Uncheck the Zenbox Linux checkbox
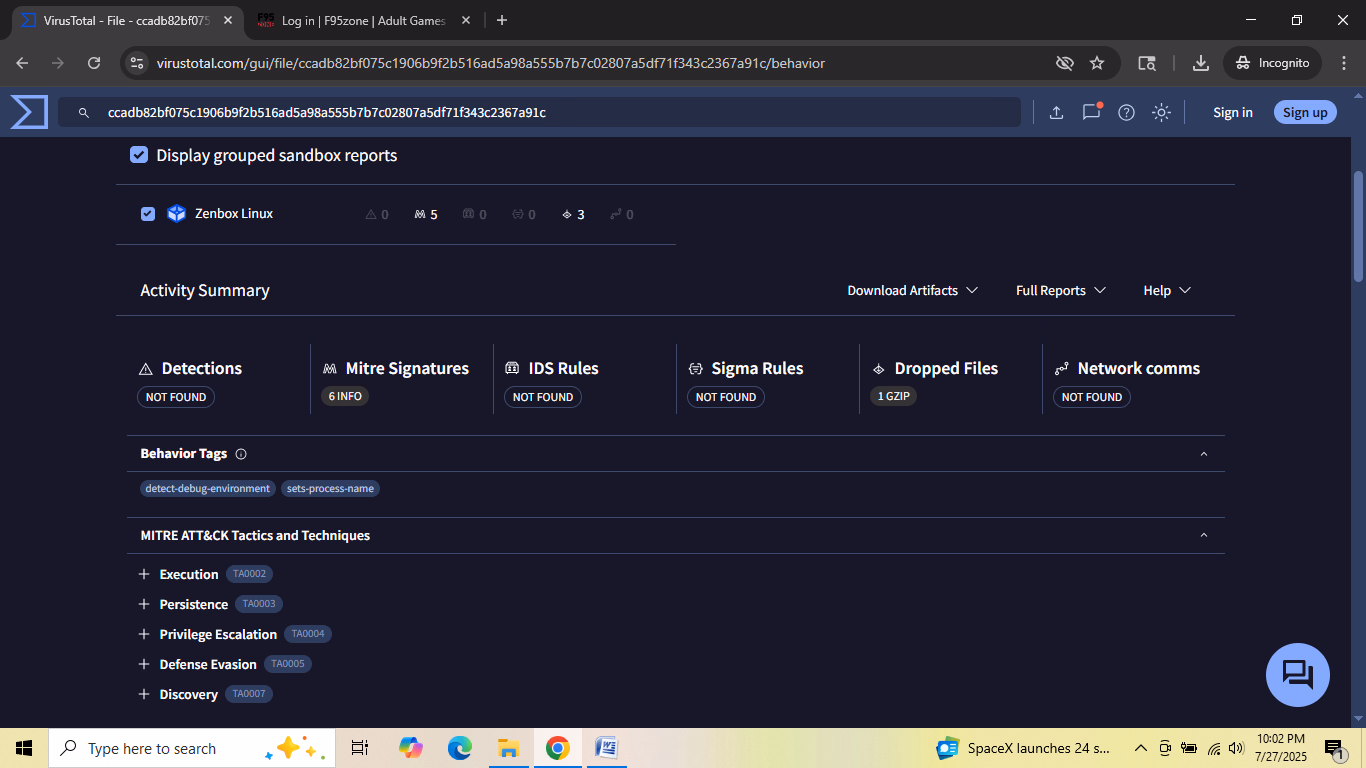The image size is (1366, 768). [x=148, y=214]
